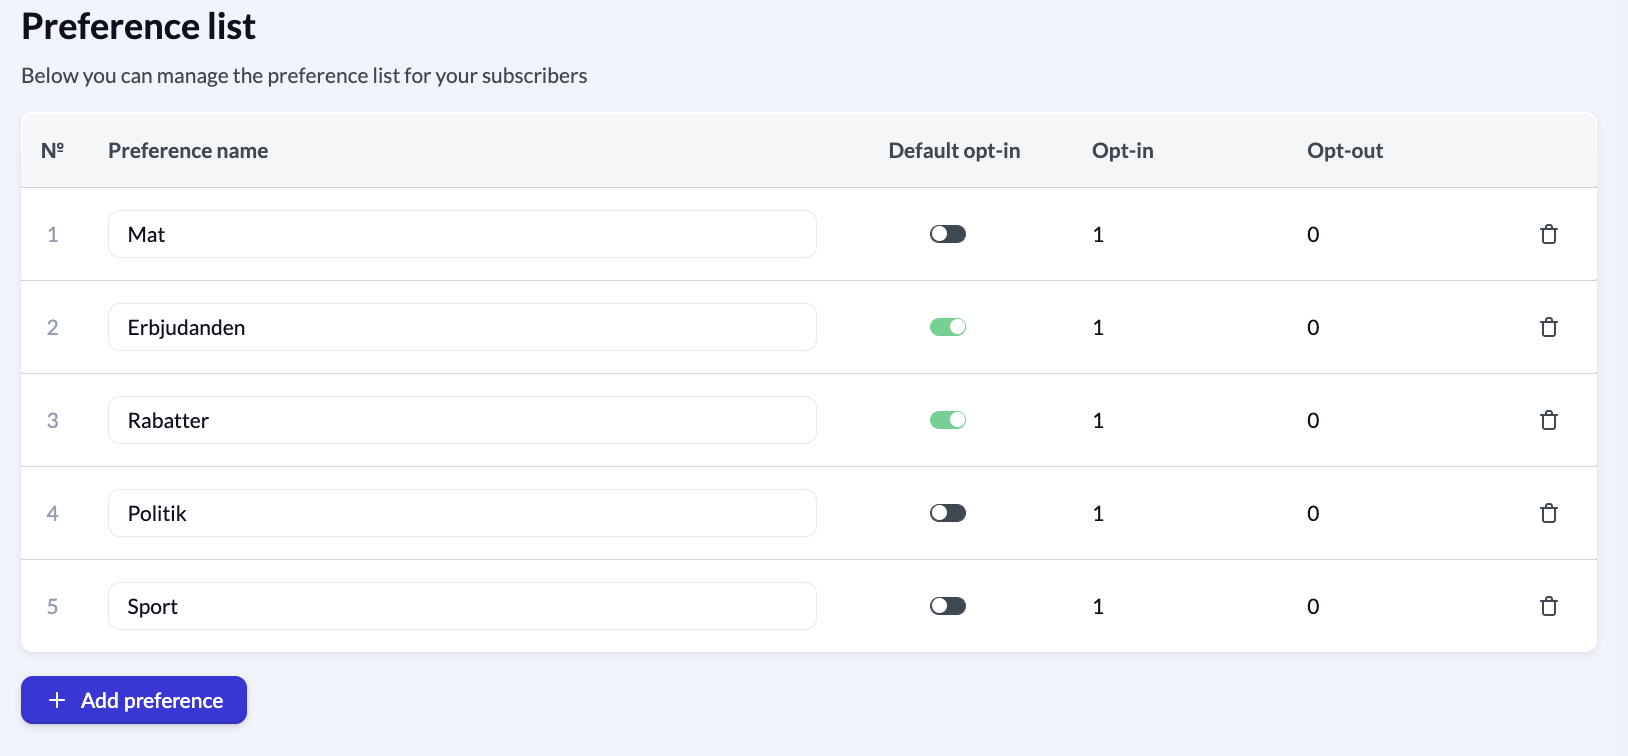Toggle default opt-in for Politik
Screen dimensions: 1628x756
(947, 513)
